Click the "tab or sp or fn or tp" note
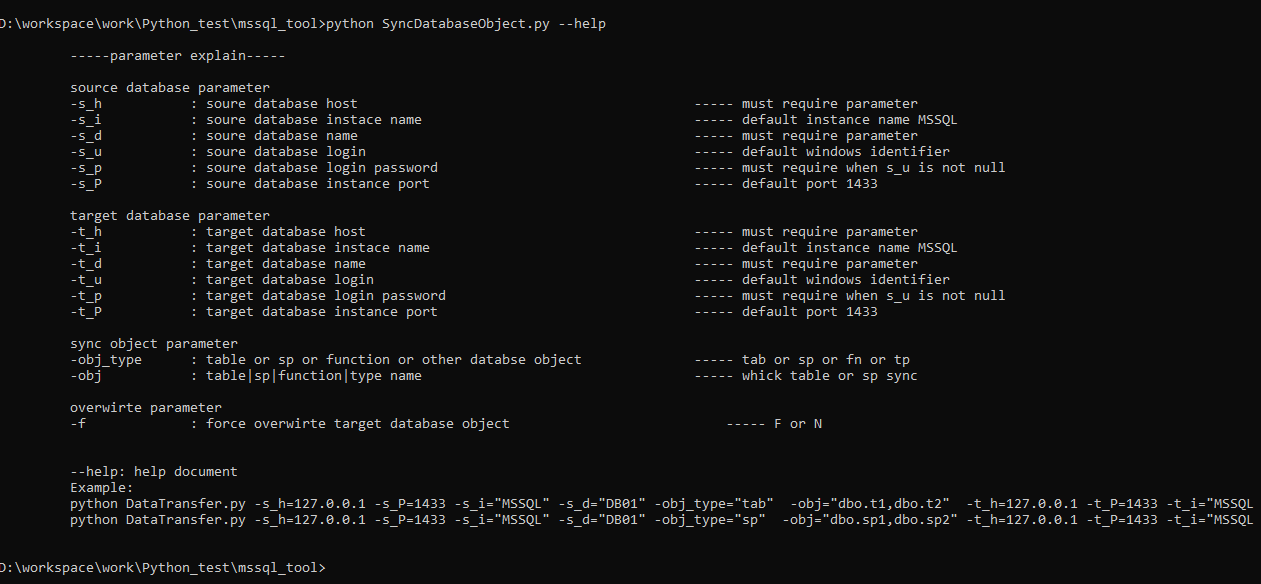This screenshot has width=1261, height=584. pyautogui.click(x=825, y=360)
